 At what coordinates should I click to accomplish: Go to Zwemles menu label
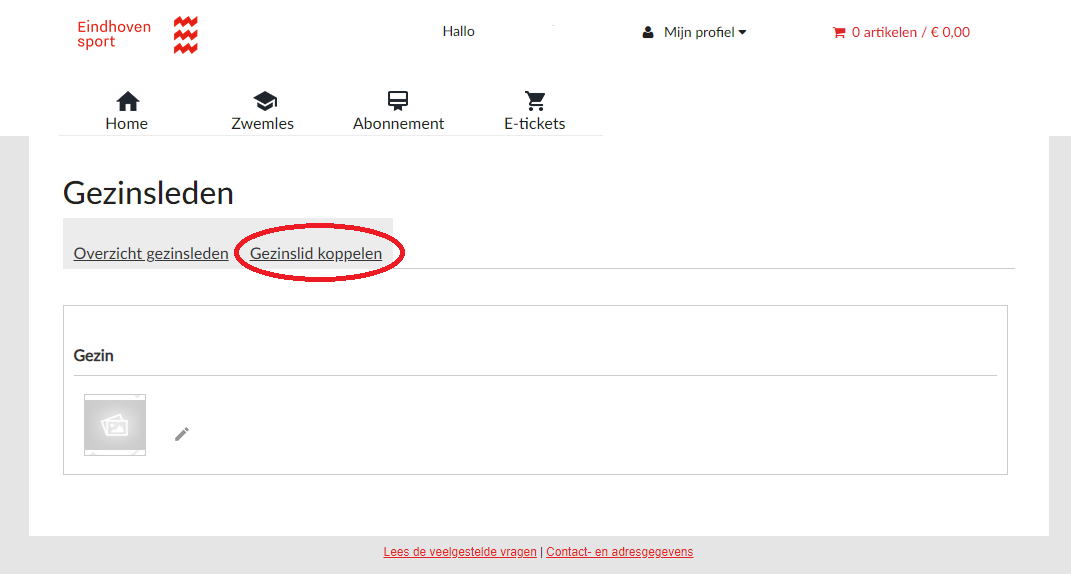[x=262, y=124]
